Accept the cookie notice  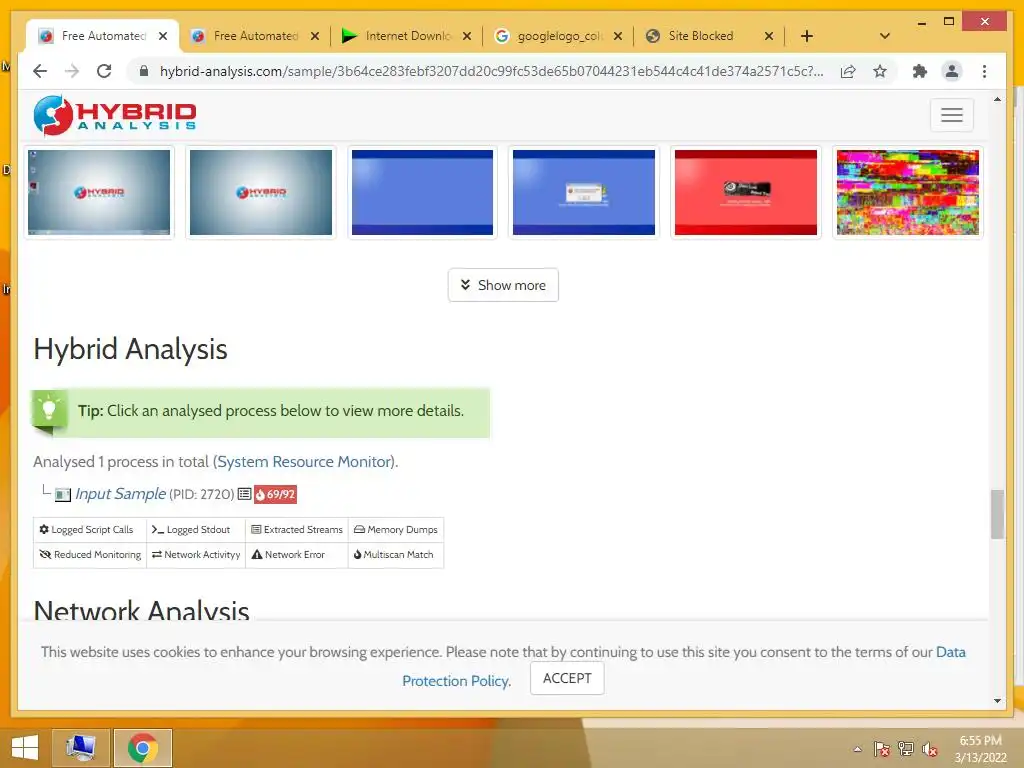(x=567, y=678)
